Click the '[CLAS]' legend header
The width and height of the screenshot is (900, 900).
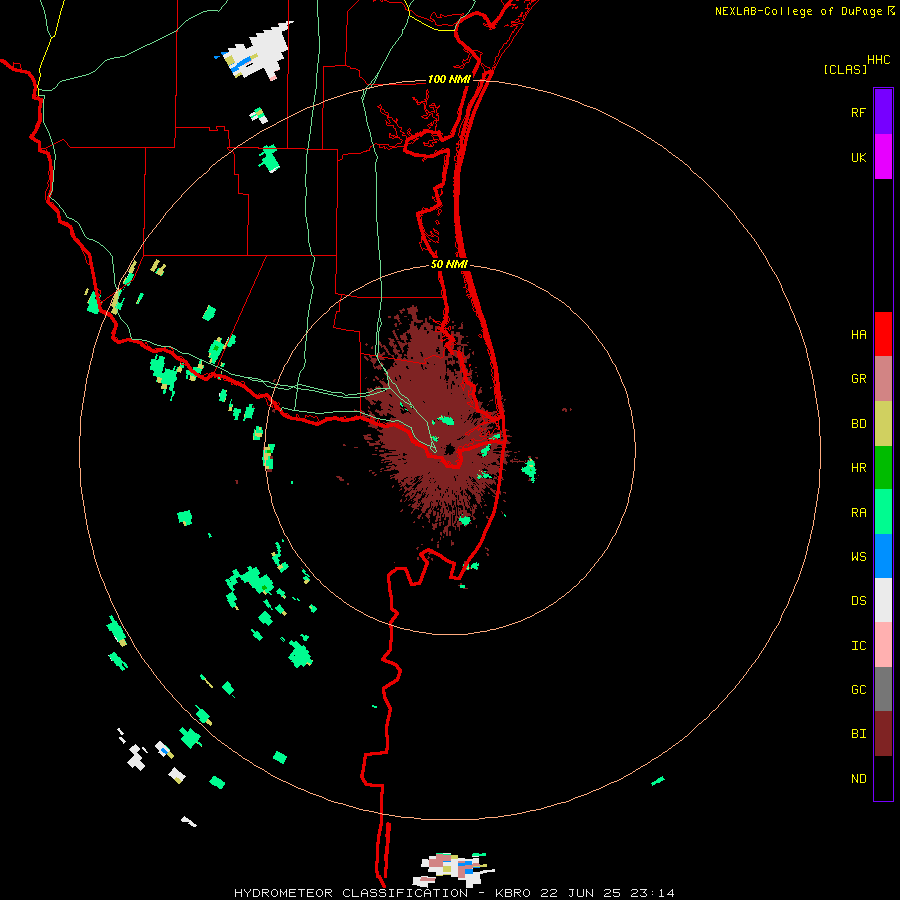tap(845, 69)
